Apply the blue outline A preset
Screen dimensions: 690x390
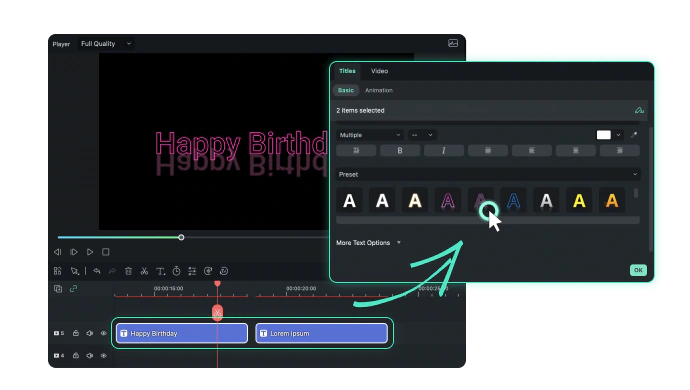(514, 201)
